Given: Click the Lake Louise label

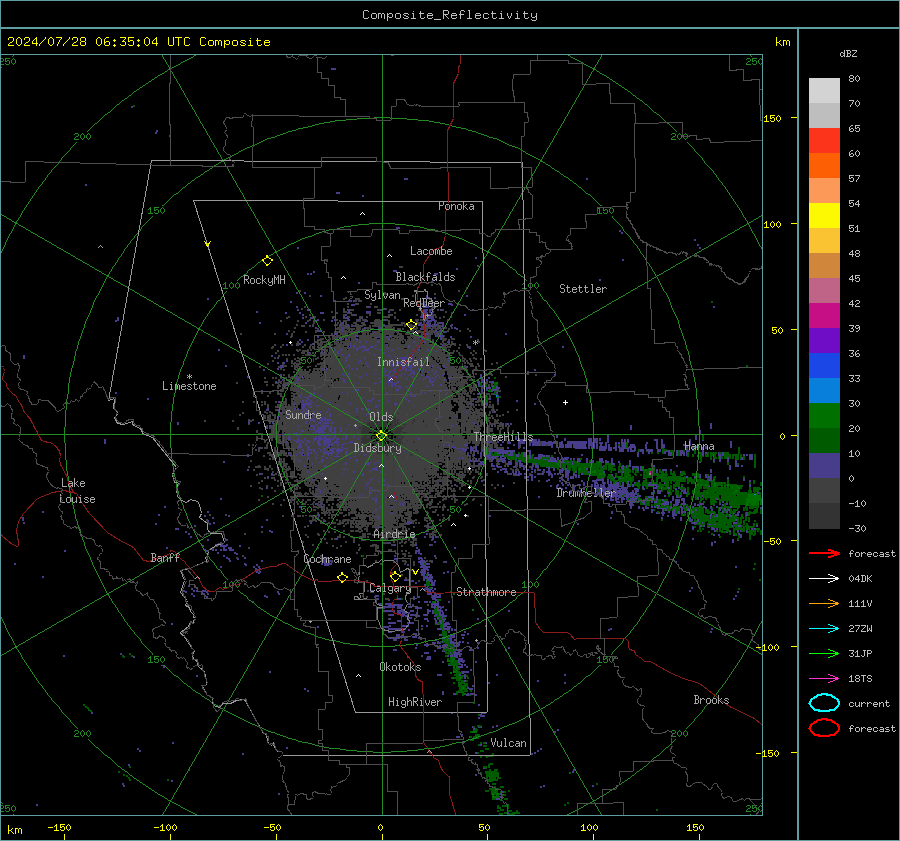Looking at the screenshot, I should [77, 491].
